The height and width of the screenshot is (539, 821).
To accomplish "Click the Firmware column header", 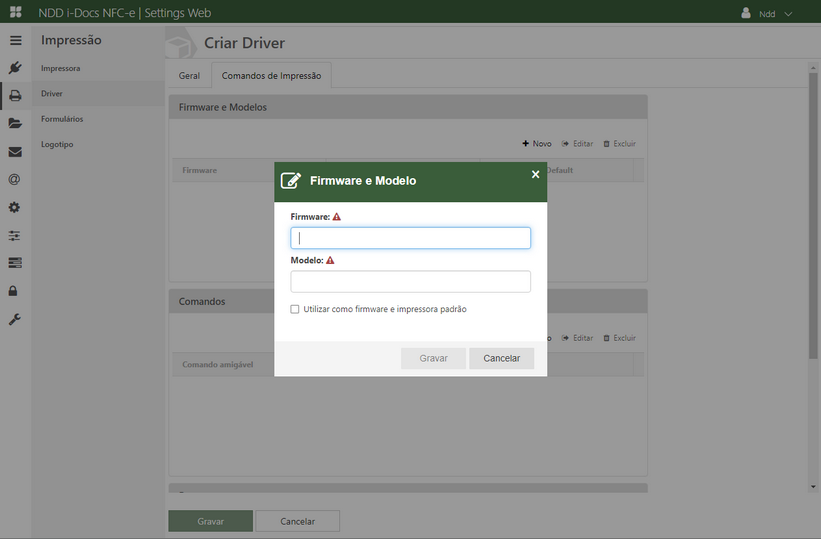I will point(199,170).
